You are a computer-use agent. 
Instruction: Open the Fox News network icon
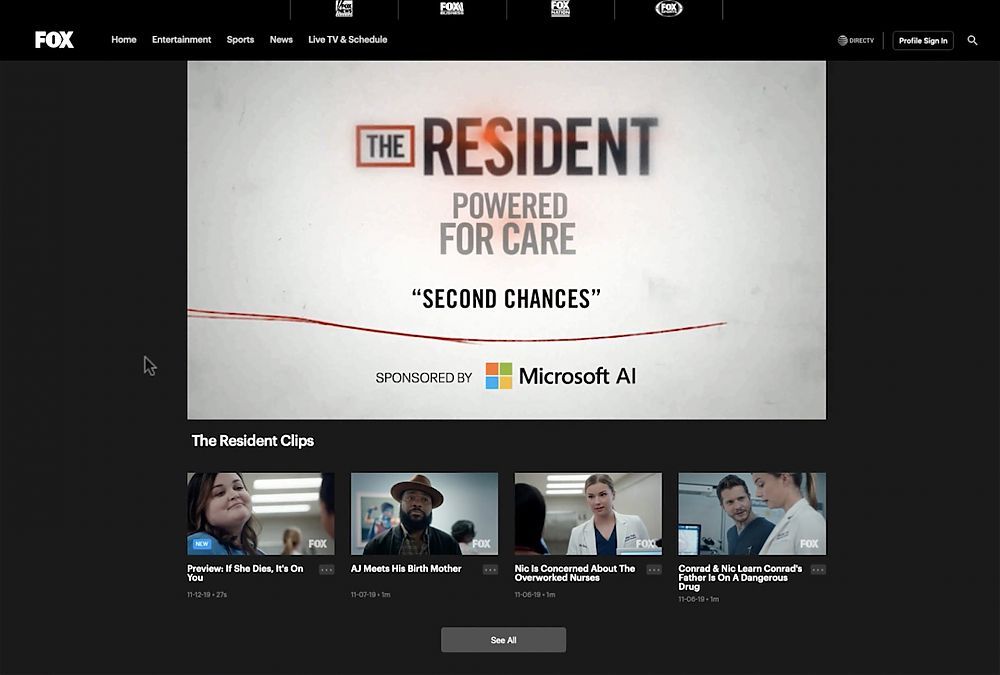coord(344,9)
